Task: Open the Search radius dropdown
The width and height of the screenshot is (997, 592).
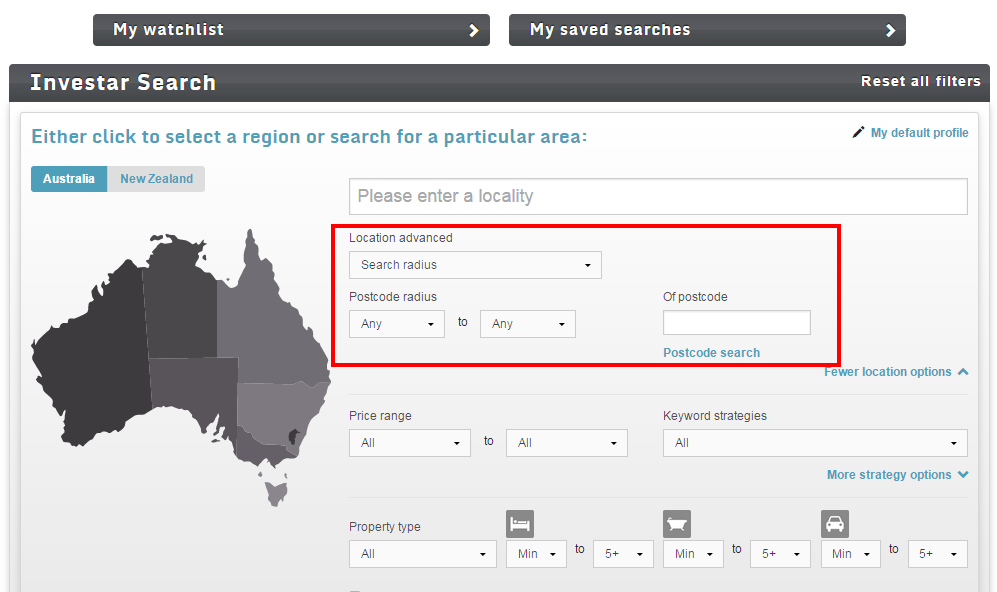Action: click(475, 265)
